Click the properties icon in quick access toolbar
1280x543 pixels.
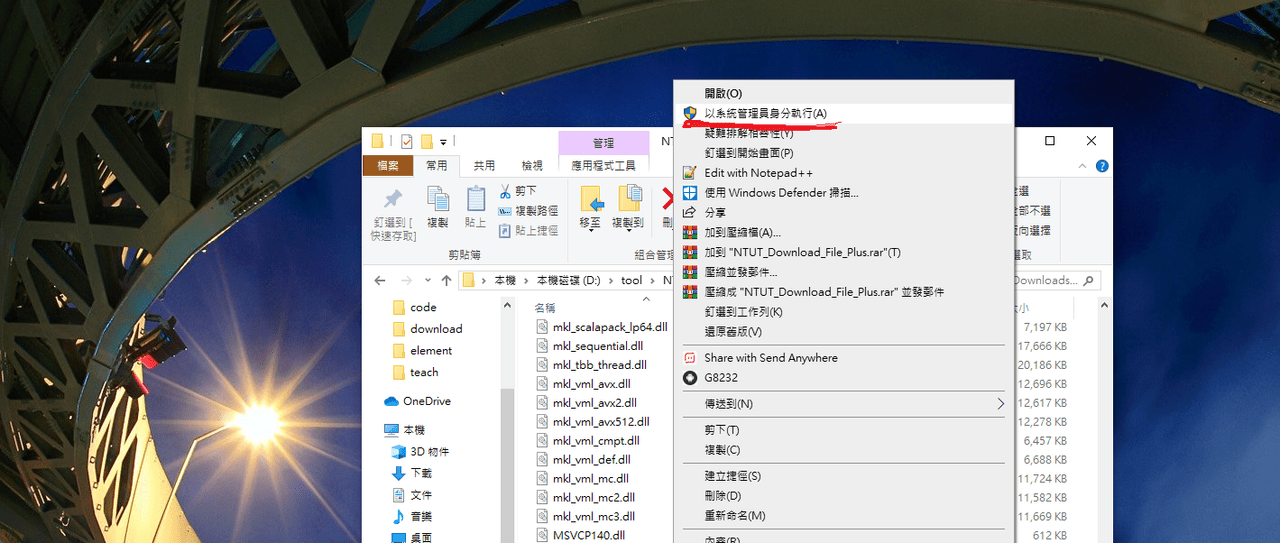[x=407, y=141]
